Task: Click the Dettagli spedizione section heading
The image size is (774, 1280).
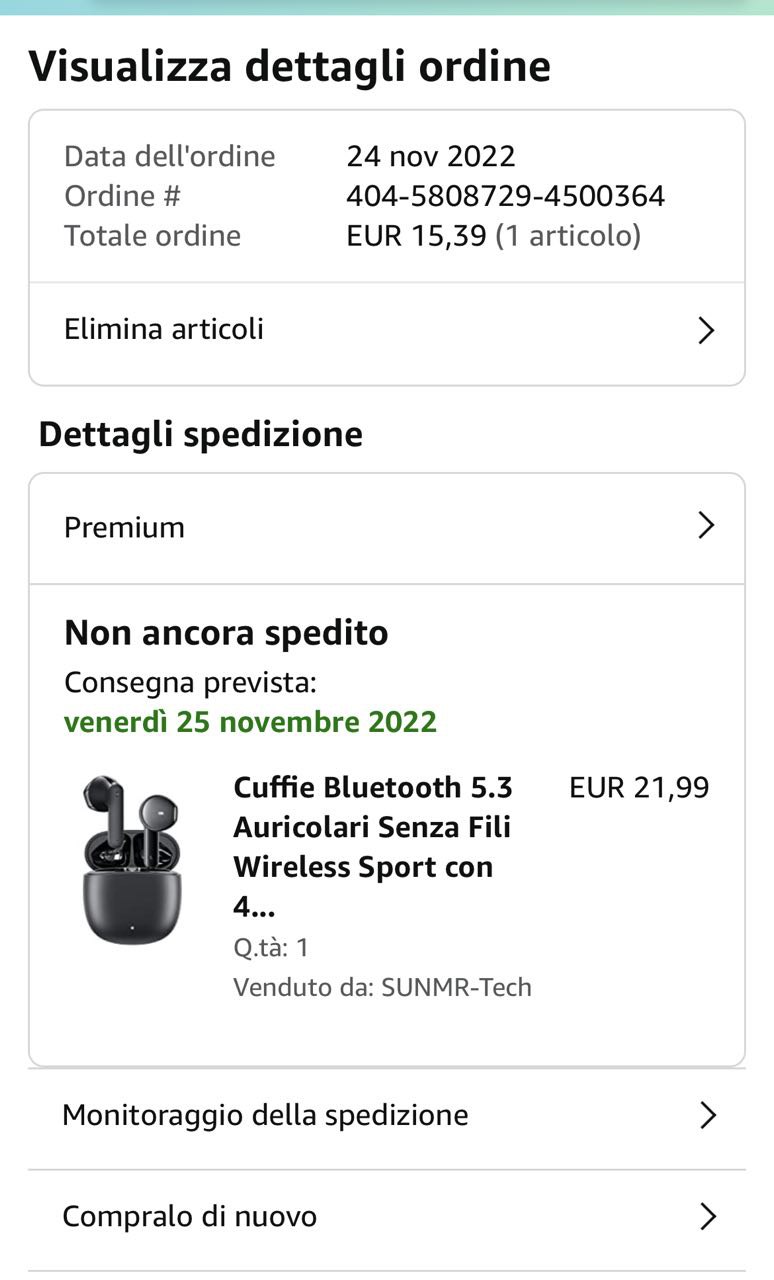Action: (x=200, y=435)
